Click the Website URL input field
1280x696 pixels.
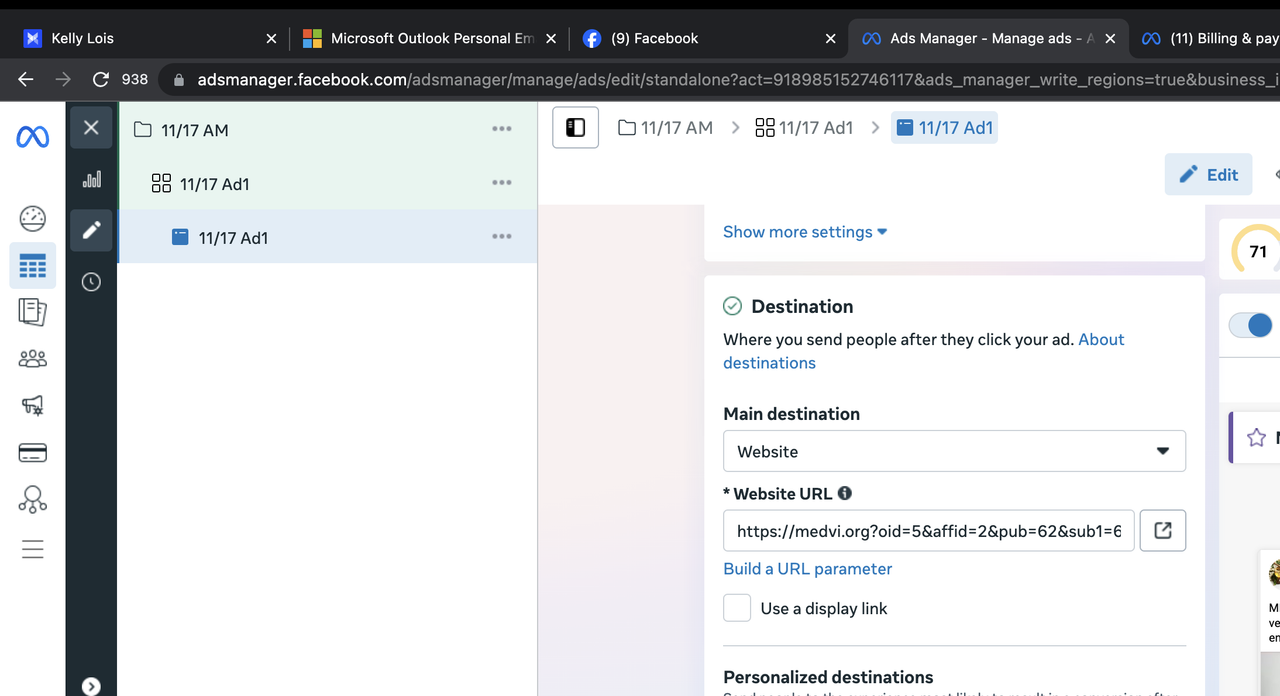pos(929,531)
